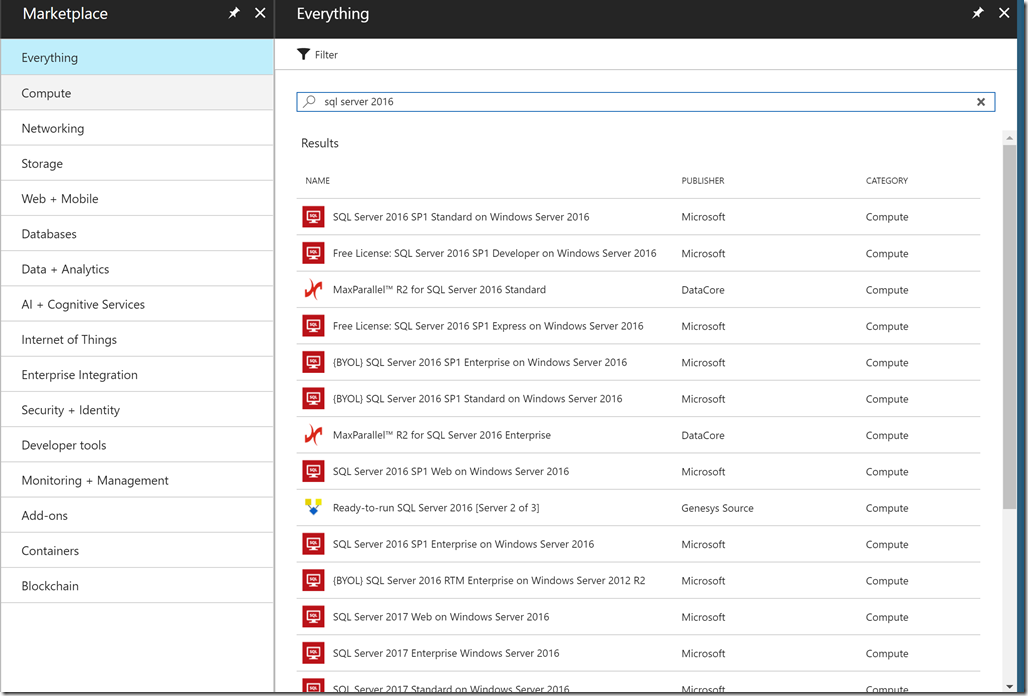Screen dimensions: 1028x696
Task: Click icon of Free License SP1 Express row
Action: (x=313, y=326)
